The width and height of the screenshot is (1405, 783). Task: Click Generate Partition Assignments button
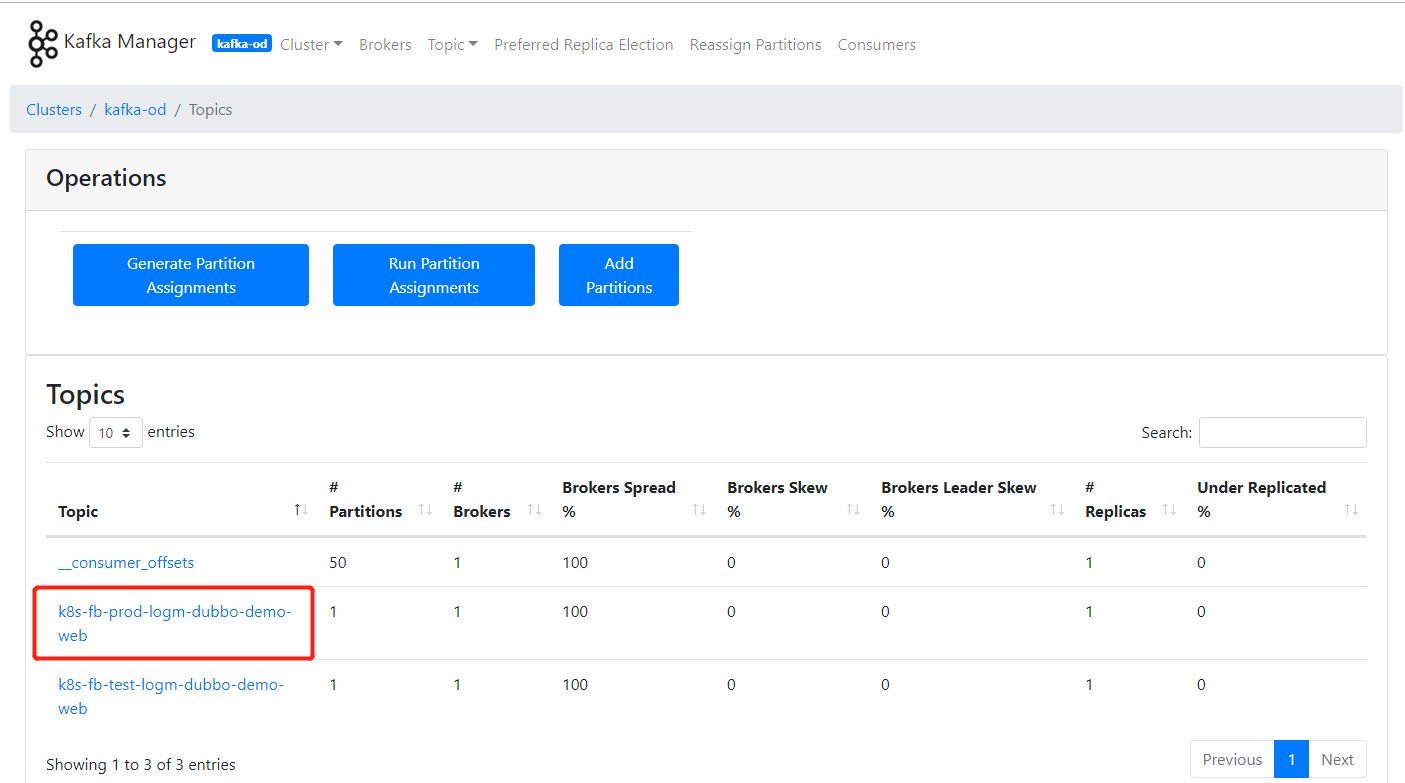(x=191, y=275)
